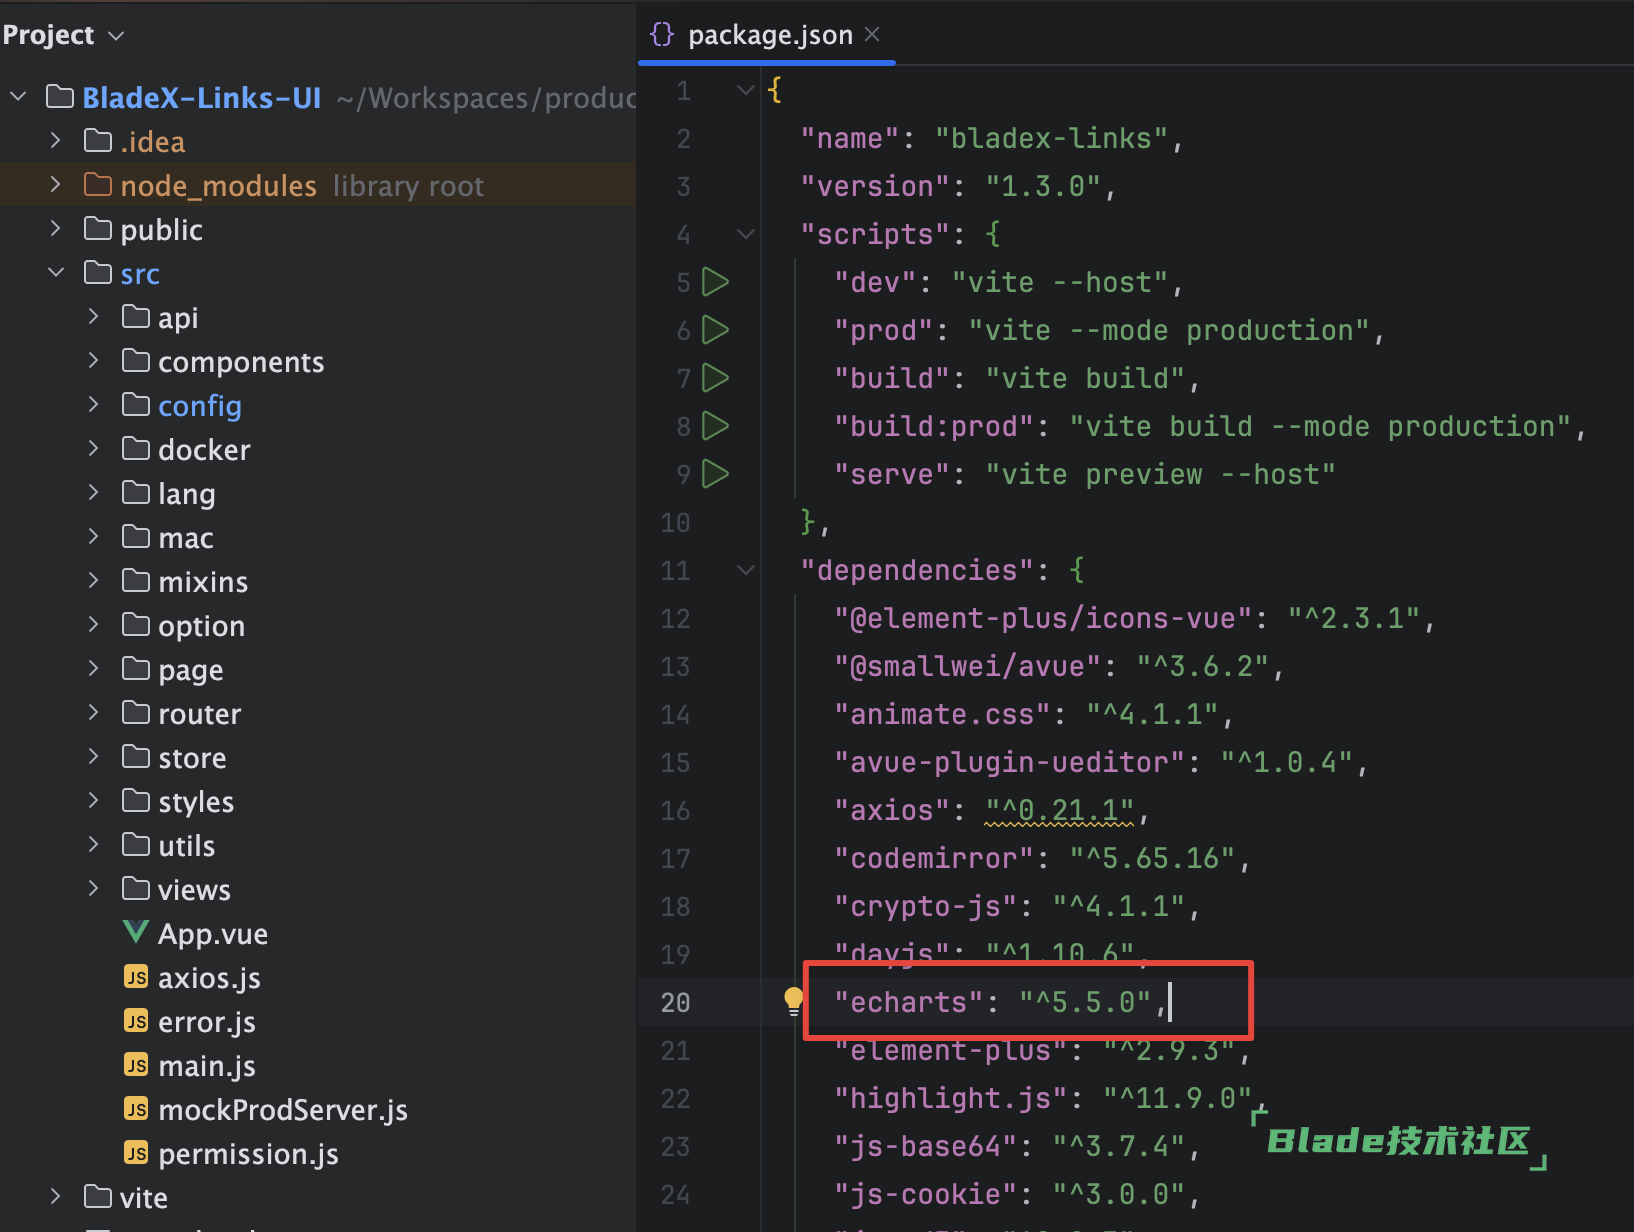The width and height of the screenshot is (1634, 1232).
Task: Click the src folder icon
Action: click(98, 273)
